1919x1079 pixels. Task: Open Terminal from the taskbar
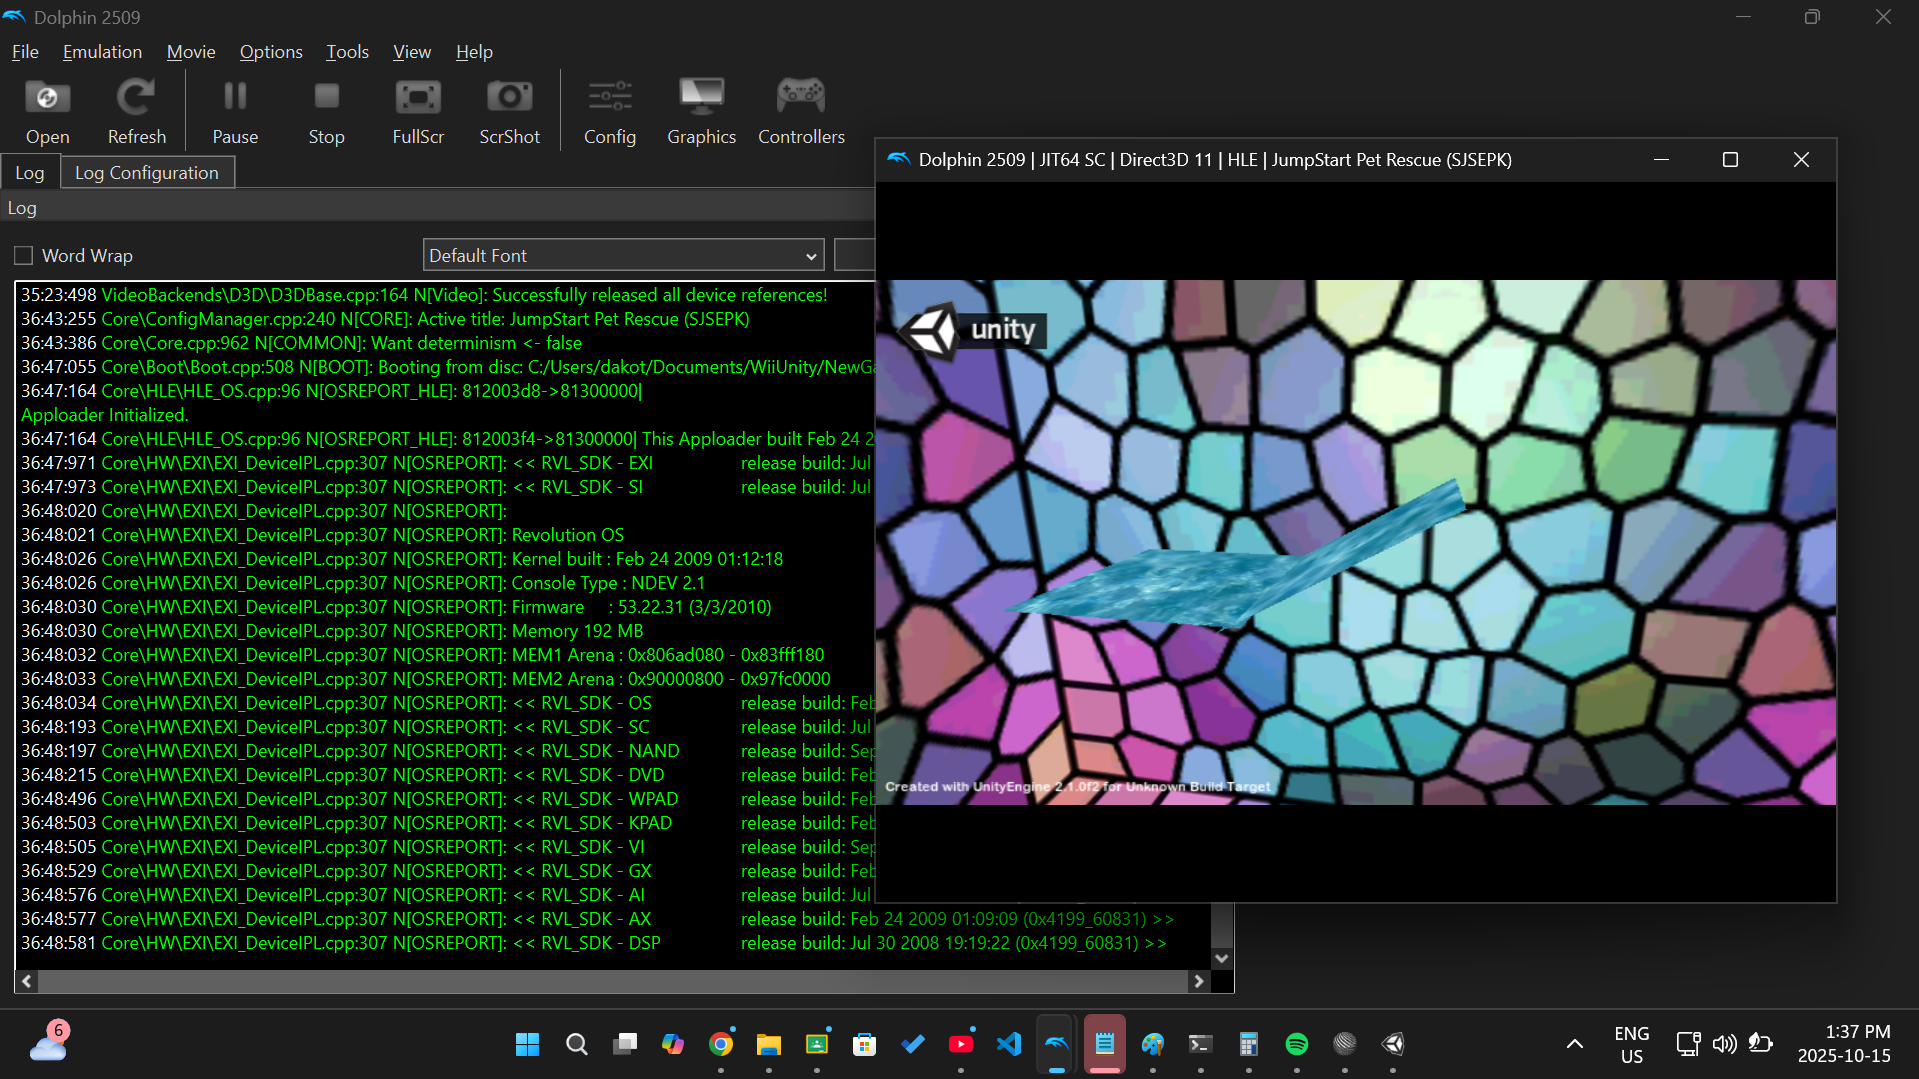coord(1201,1044)
